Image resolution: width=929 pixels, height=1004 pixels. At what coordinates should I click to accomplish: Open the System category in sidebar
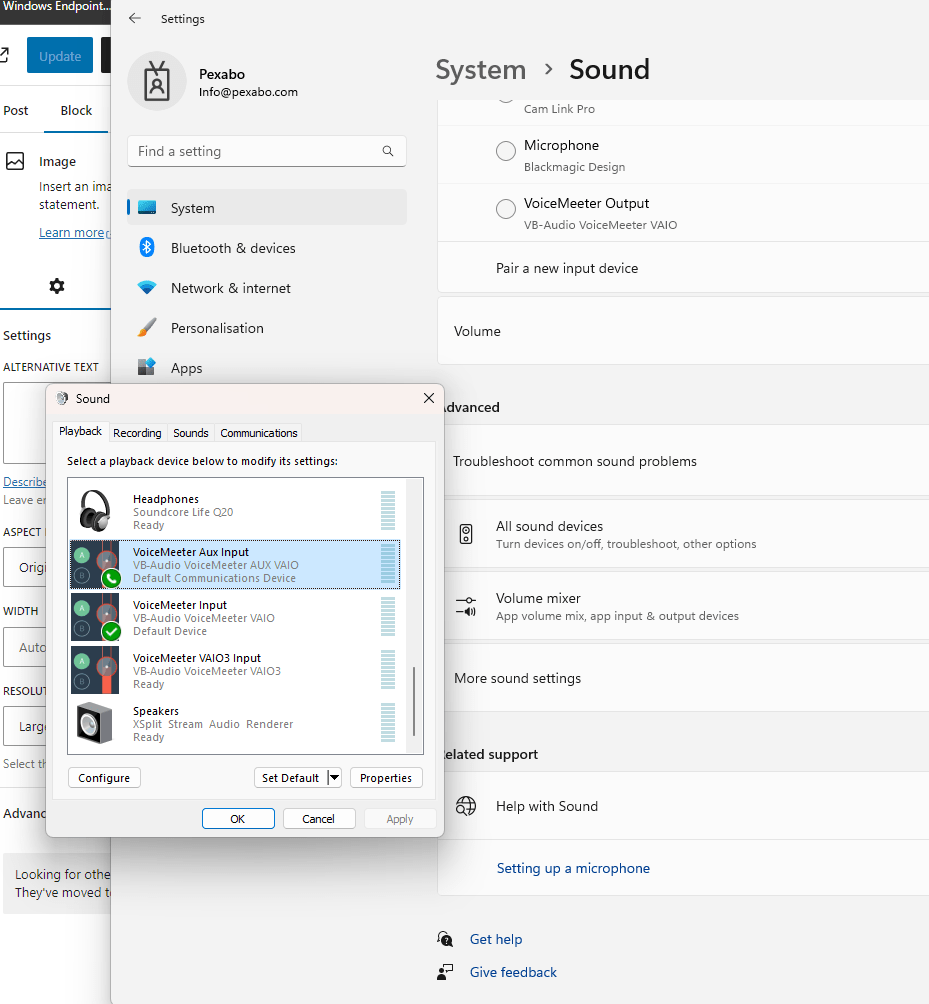pyautogui.click(x=267, y=207)
